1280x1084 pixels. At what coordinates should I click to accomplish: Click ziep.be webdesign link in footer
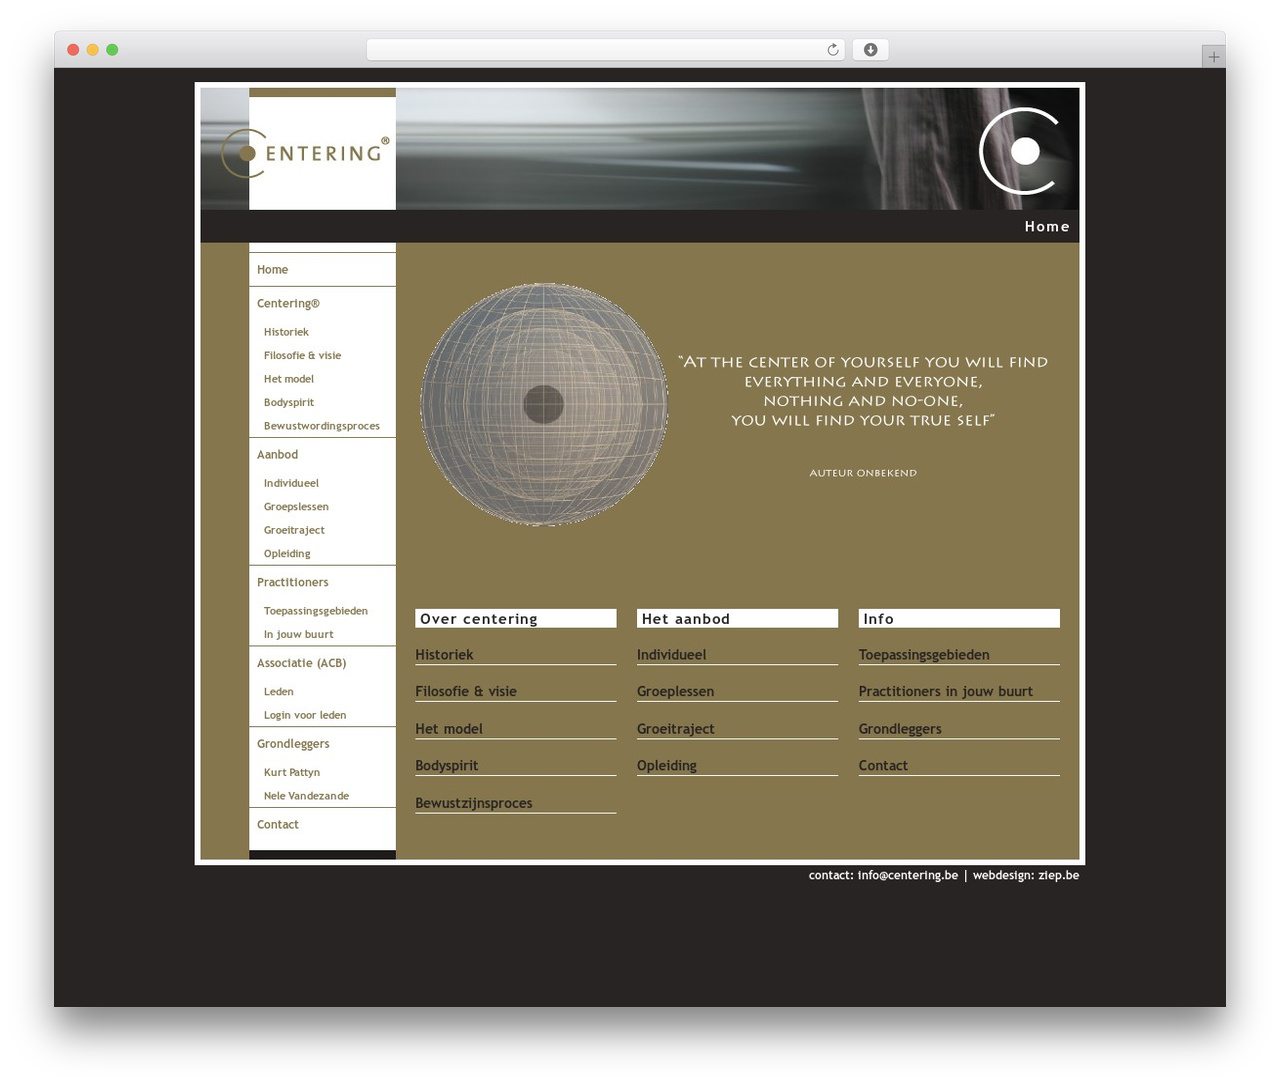1058,876
